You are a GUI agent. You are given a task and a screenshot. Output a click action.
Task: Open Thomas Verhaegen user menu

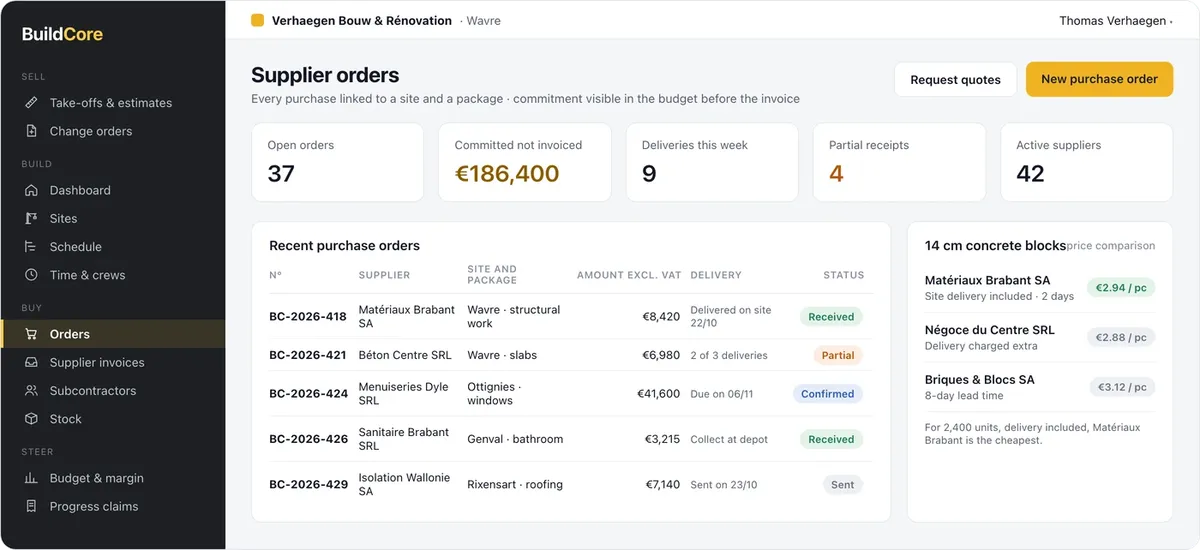pyautogui.click(x=1115, y=20)
